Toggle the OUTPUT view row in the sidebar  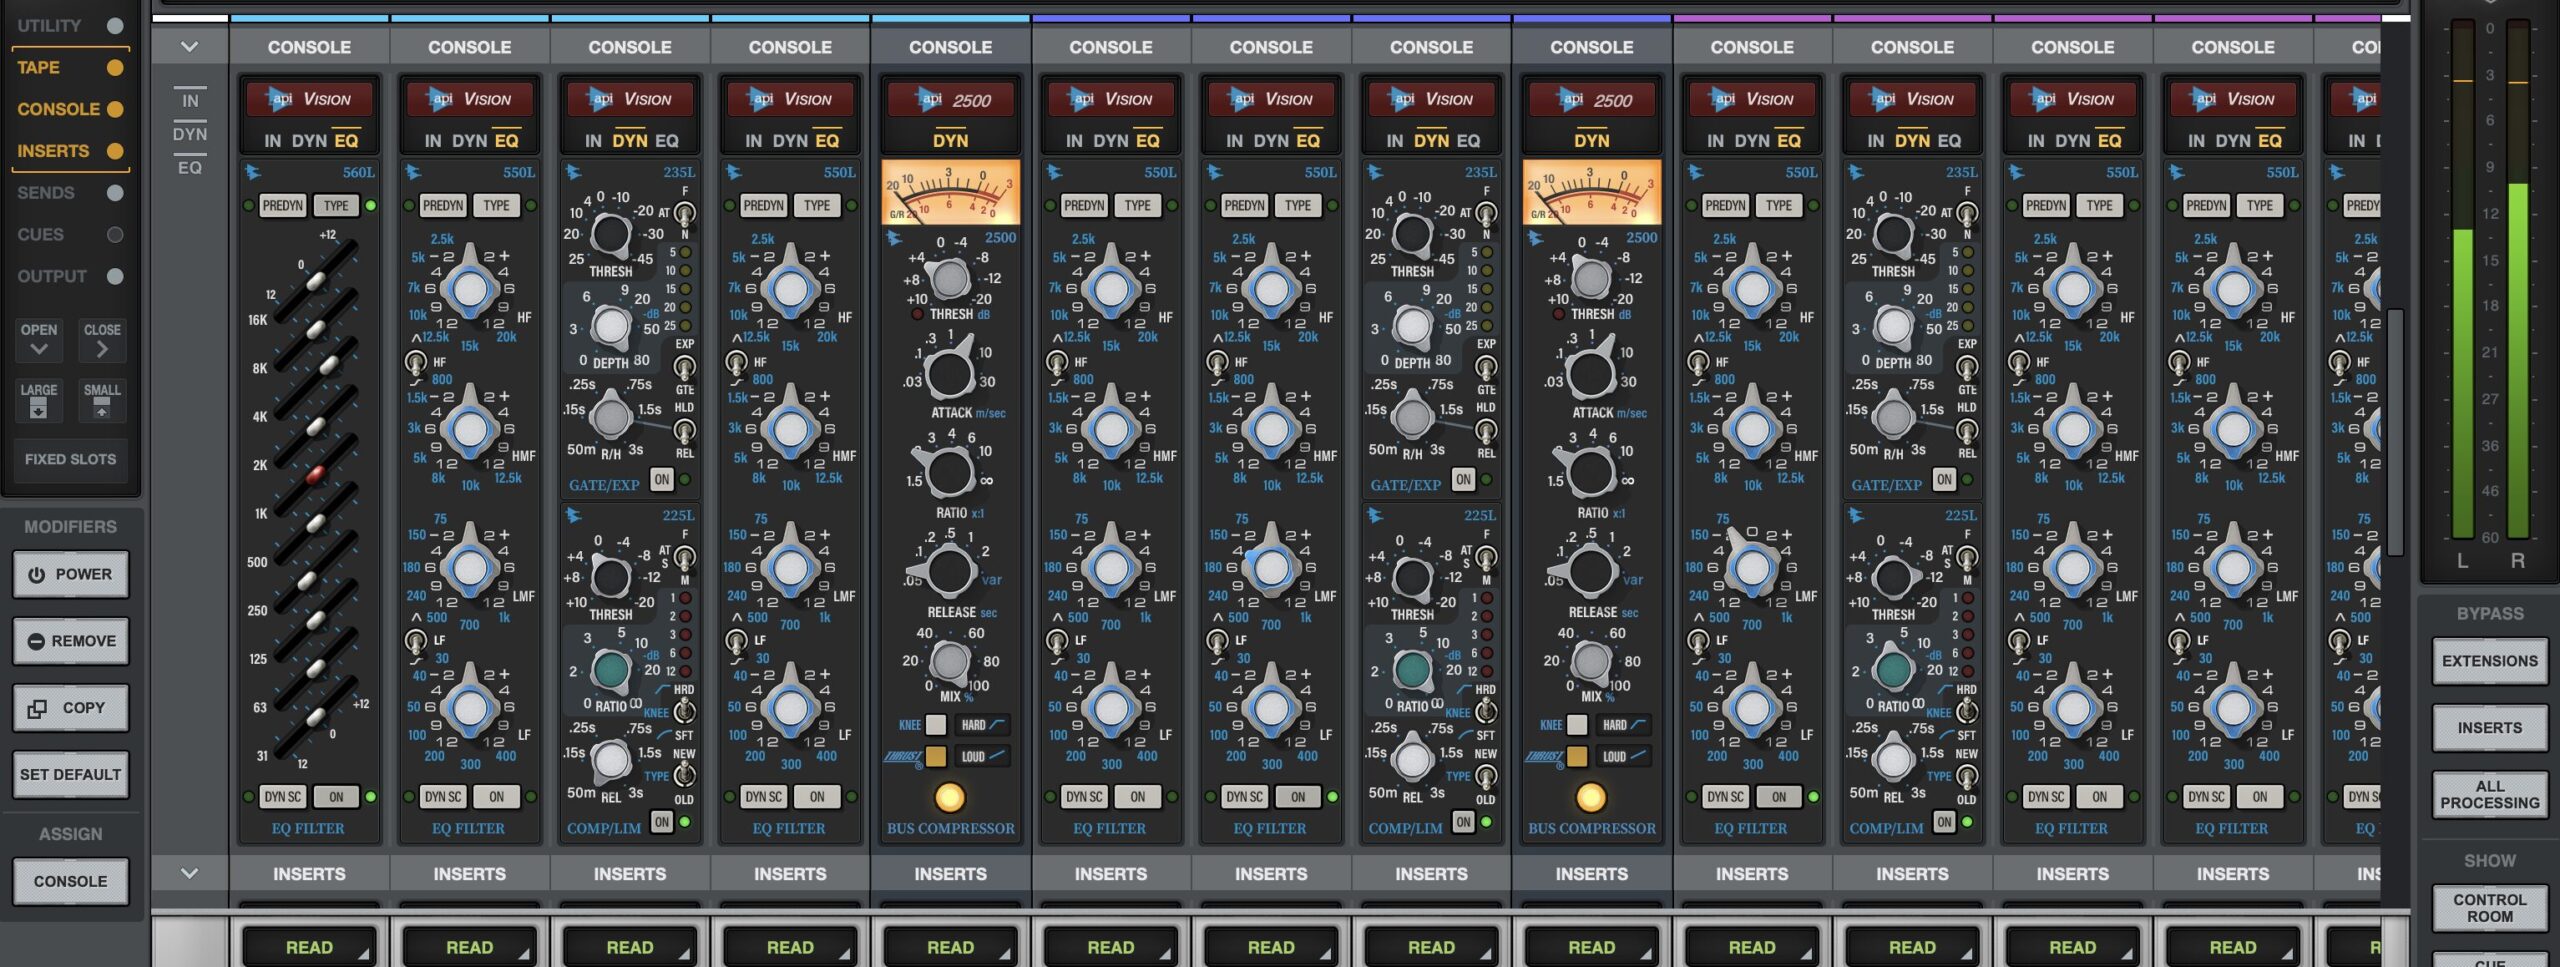(69, 276)
